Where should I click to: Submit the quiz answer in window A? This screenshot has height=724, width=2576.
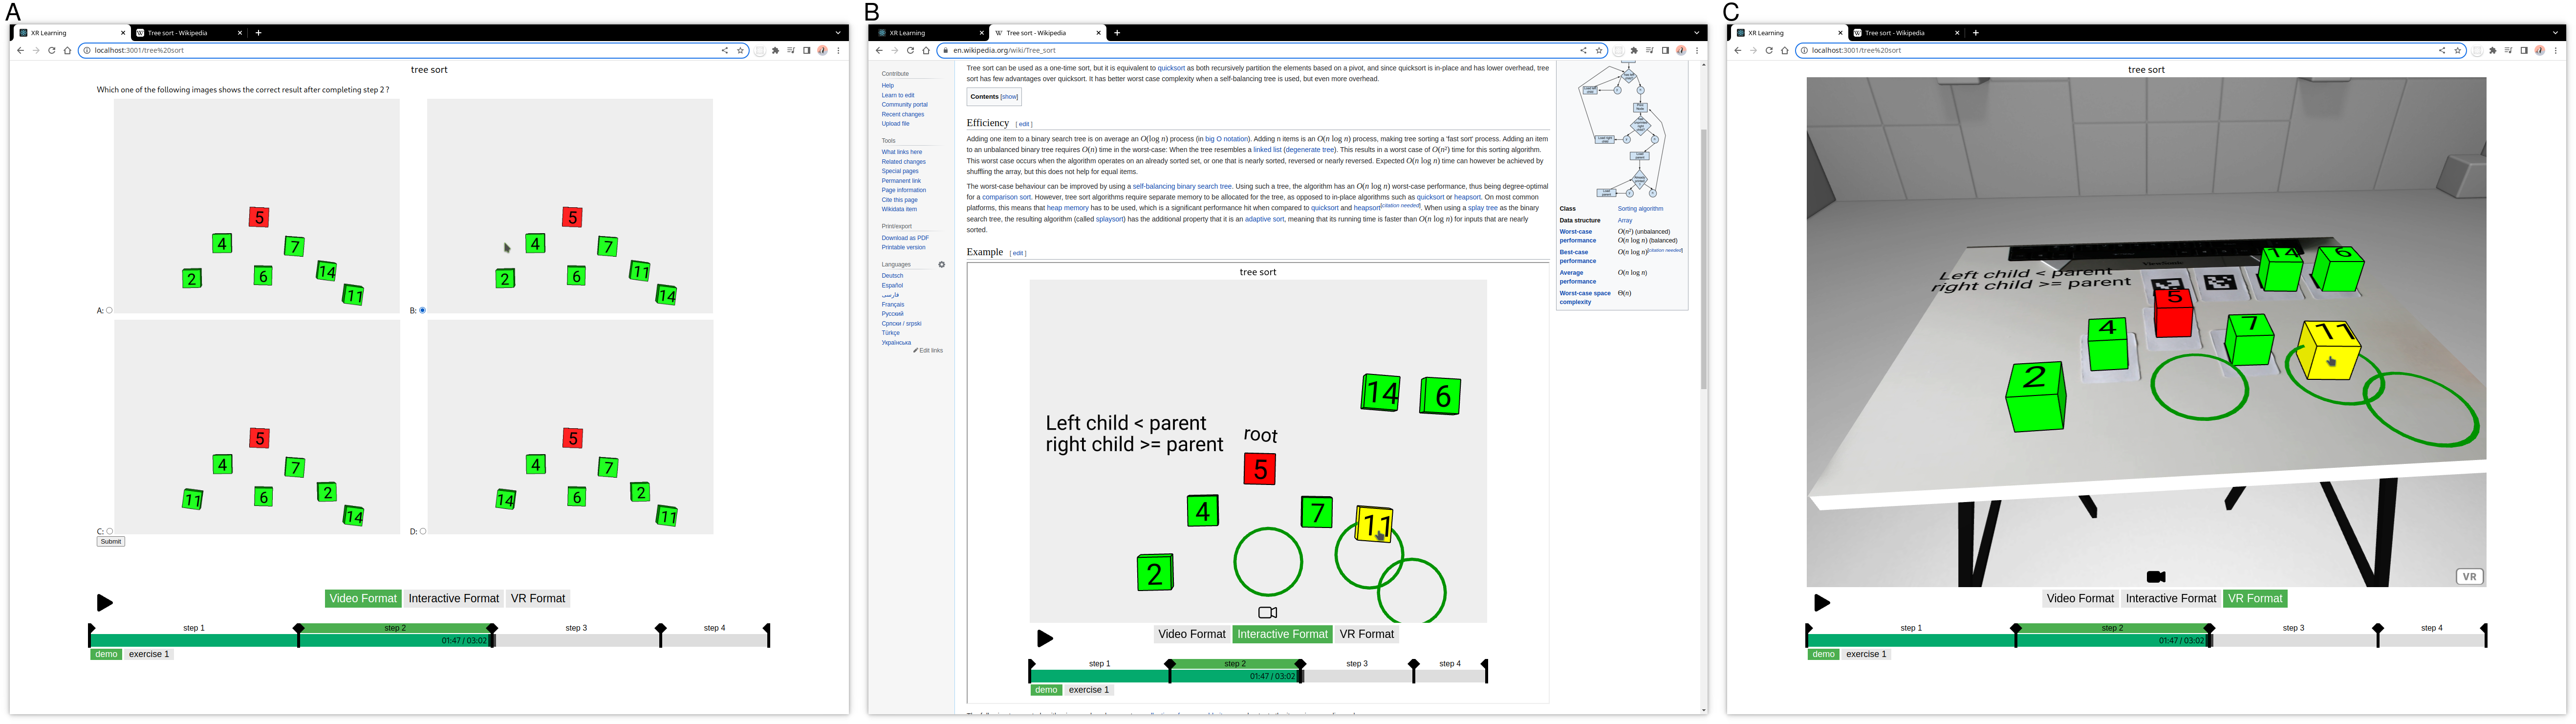click(x=111, y=541)
